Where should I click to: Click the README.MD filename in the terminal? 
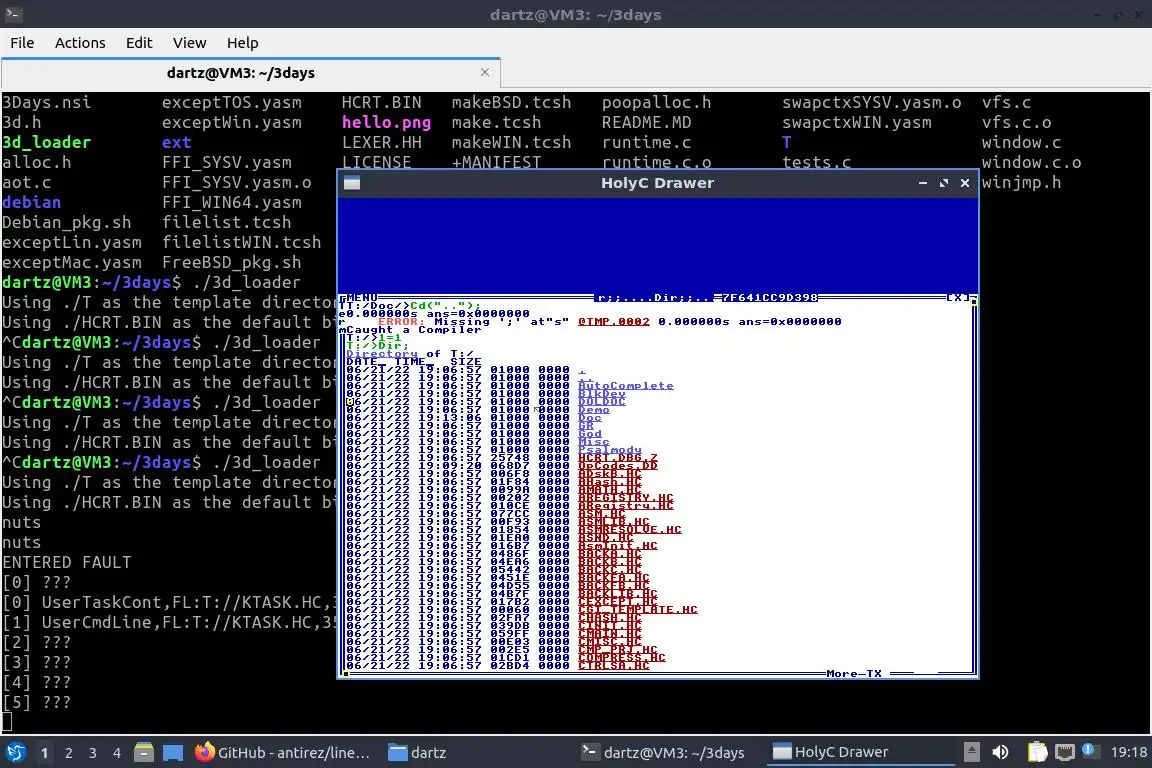647,123
